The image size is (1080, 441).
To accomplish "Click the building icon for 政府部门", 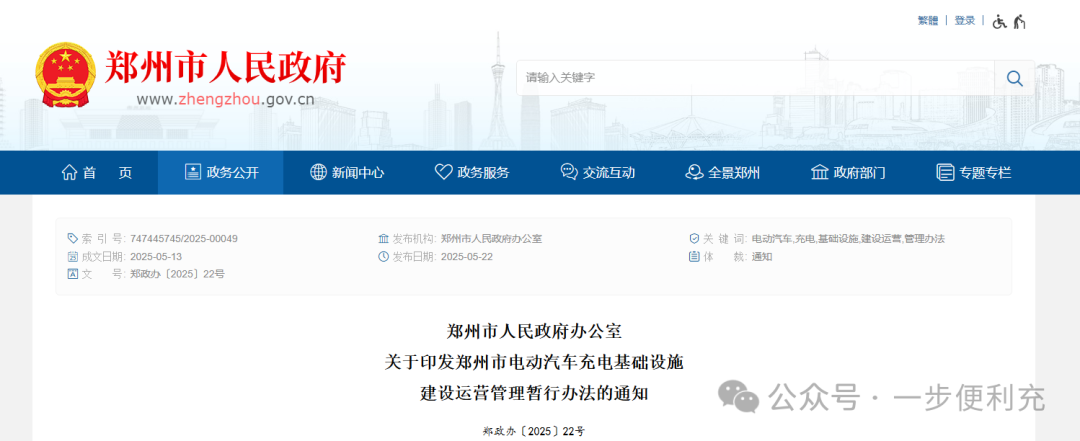I will pyautogui.click(x=820, y=172).
